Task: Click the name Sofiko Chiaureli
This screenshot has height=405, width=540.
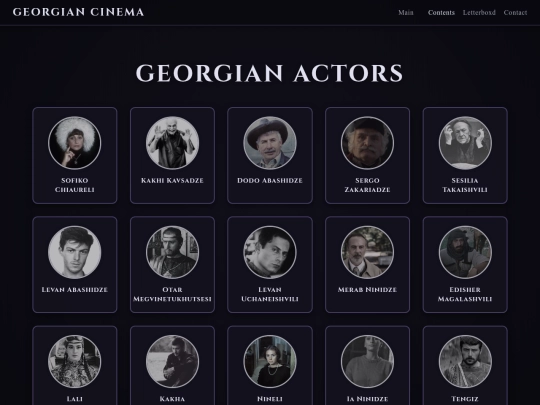Action: tap(75, 185)
